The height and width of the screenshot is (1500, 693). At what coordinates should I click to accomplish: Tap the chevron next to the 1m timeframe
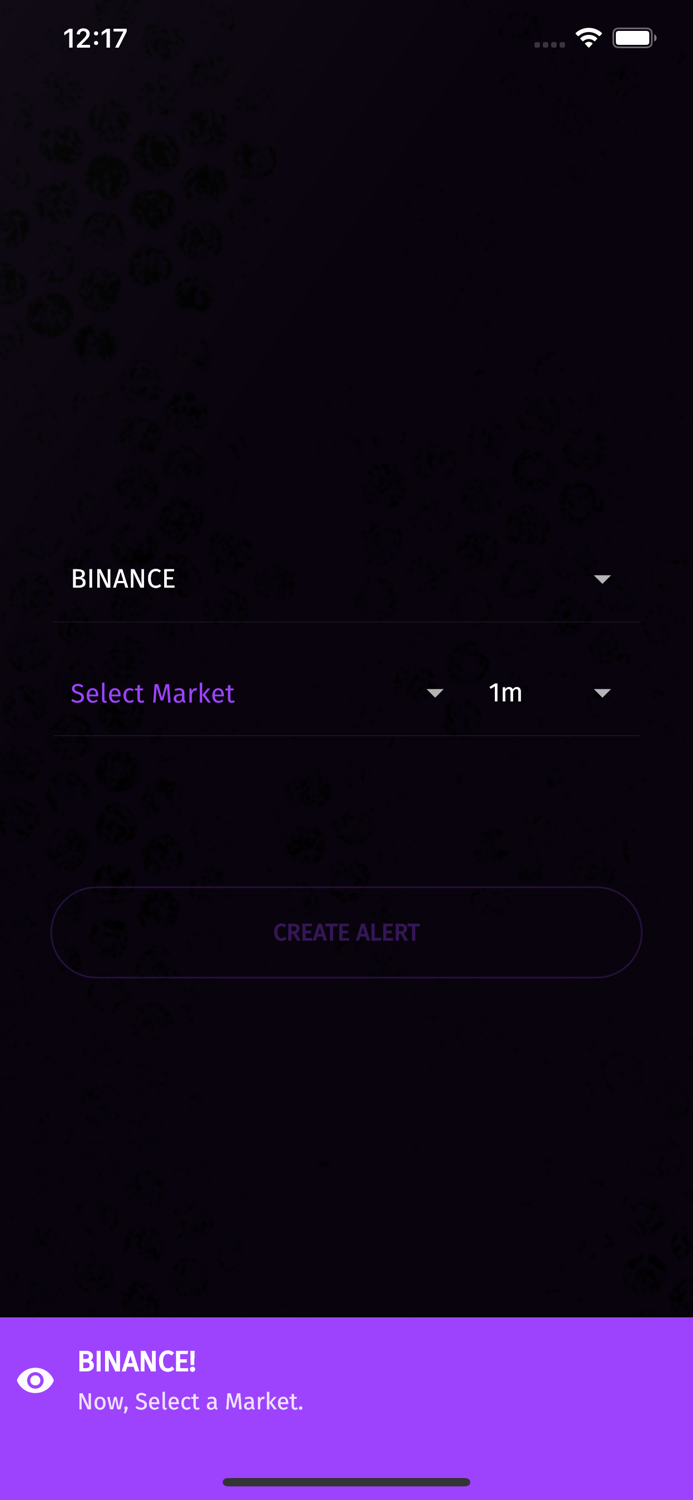601,693
